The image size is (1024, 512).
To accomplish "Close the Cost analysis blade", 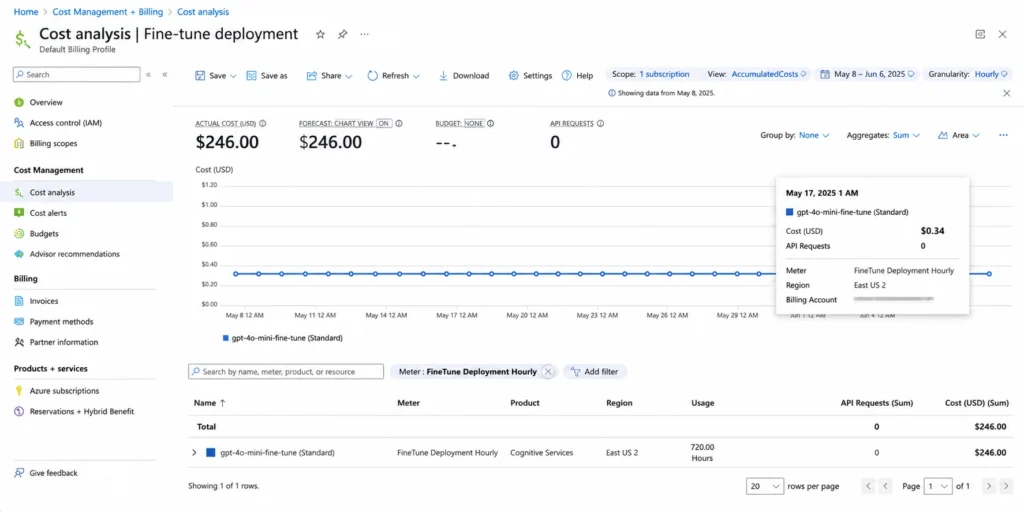I will point(1002,34).
